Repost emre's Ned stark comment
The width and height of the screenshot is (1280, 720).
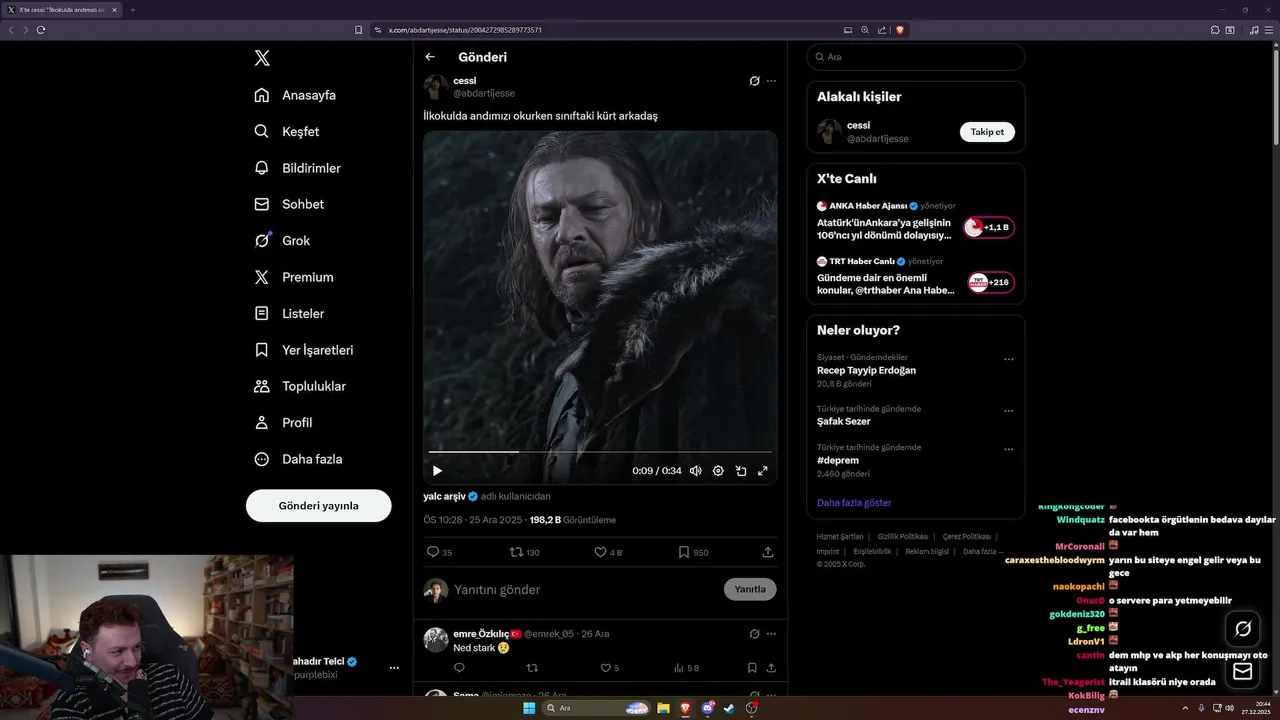(x=532, y=668)
